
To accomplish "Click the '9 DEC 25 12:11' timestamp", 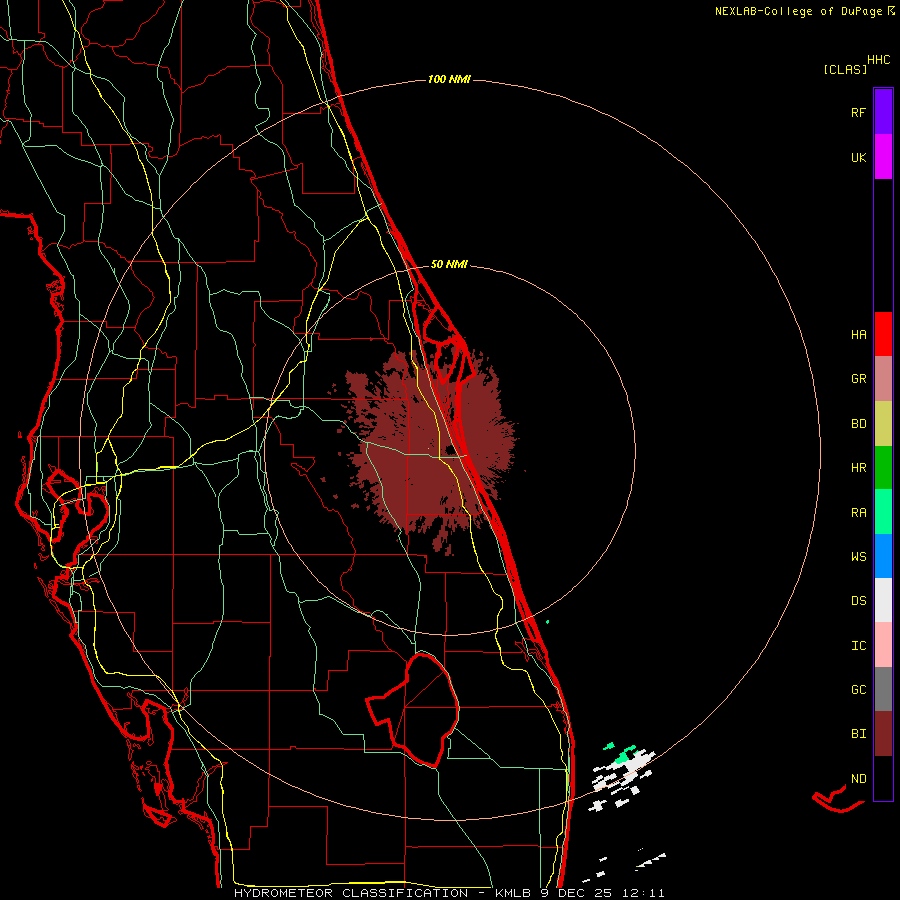I will pyautogui.click(x=603, y=893).
